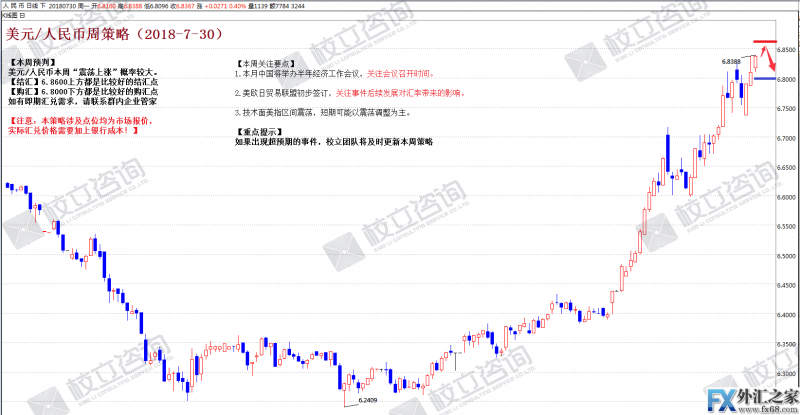This screenshot has width=800, height=415.
Task: Click the 请联系群内企业管家 line
Action: point(82,101)
